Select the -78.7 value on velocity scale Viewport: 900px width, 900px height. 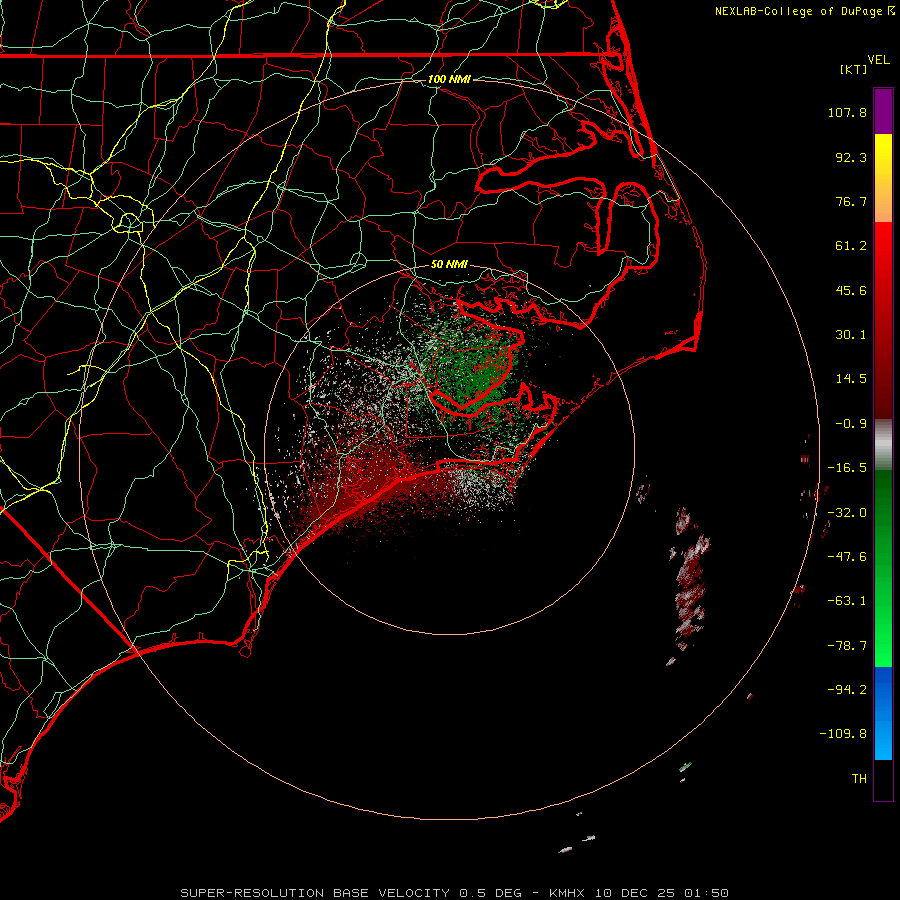click(x=847, y=646)
